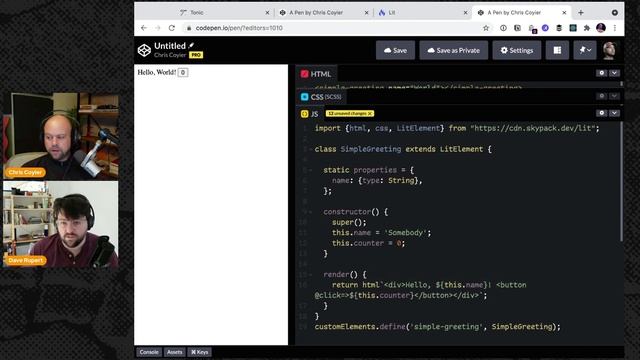The width and height of the screenshot is (640, 360).
Task: Open CSS editor settings gear
Action: pos(602,96)
